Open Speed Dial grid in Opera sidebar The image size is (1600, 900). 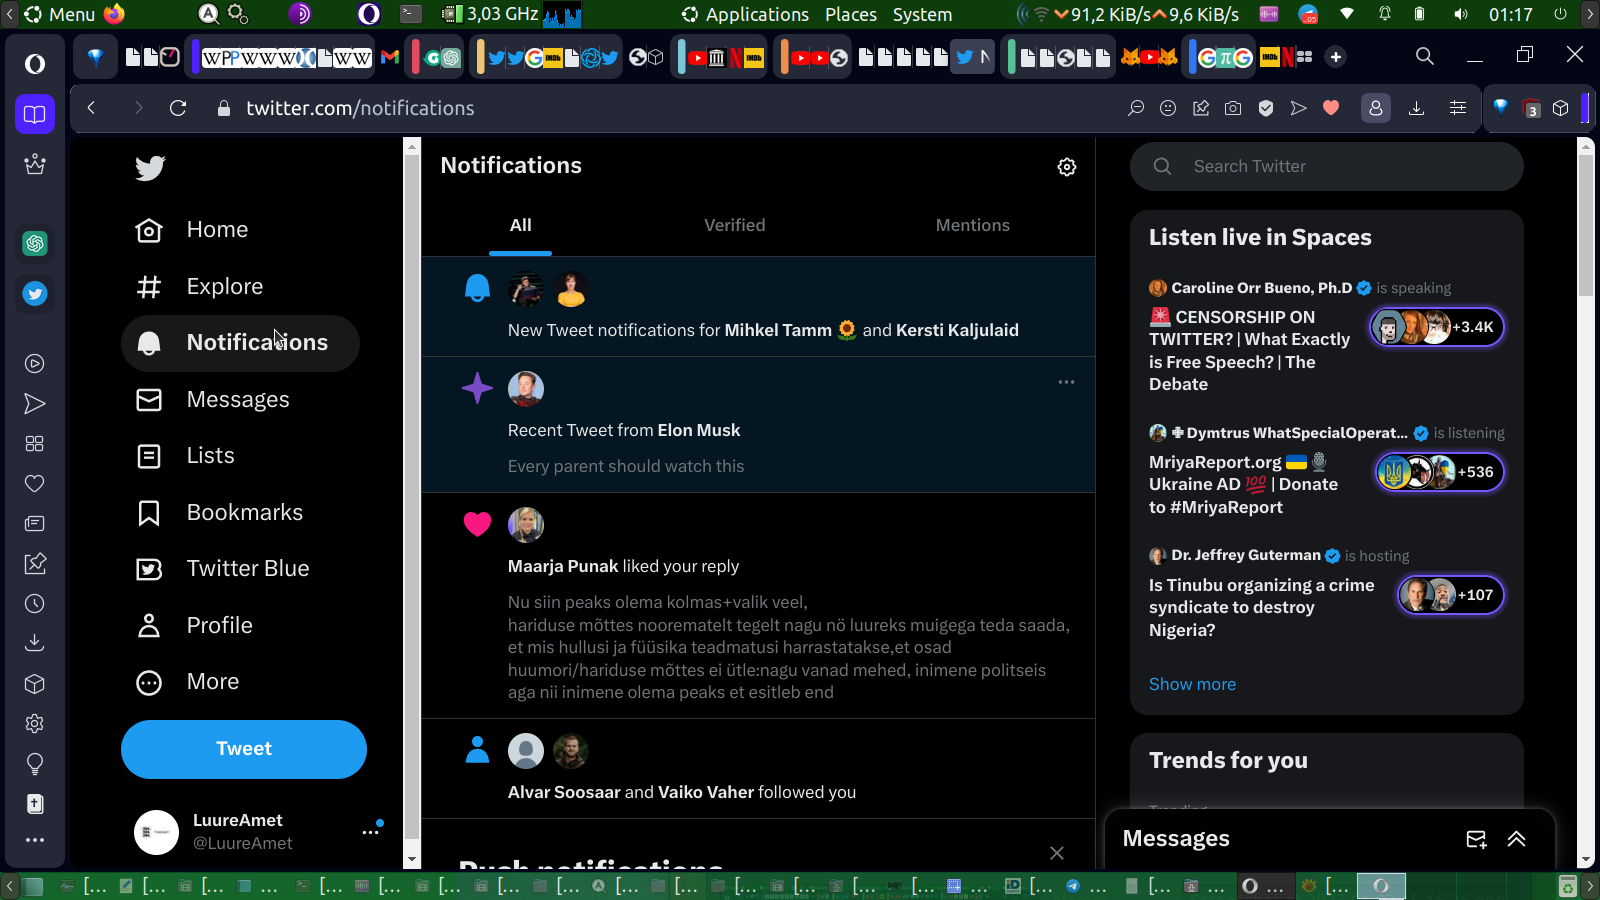pos(35,444)
